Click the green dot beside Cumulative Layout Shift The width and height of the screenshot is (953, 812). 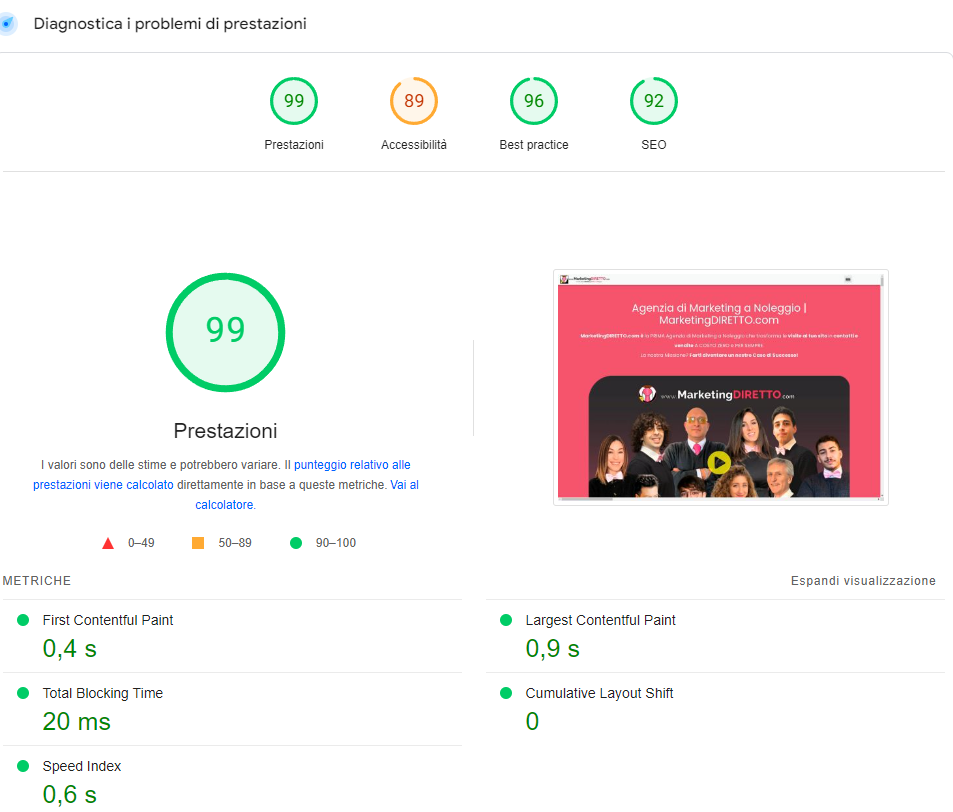[x=506, y=693]
